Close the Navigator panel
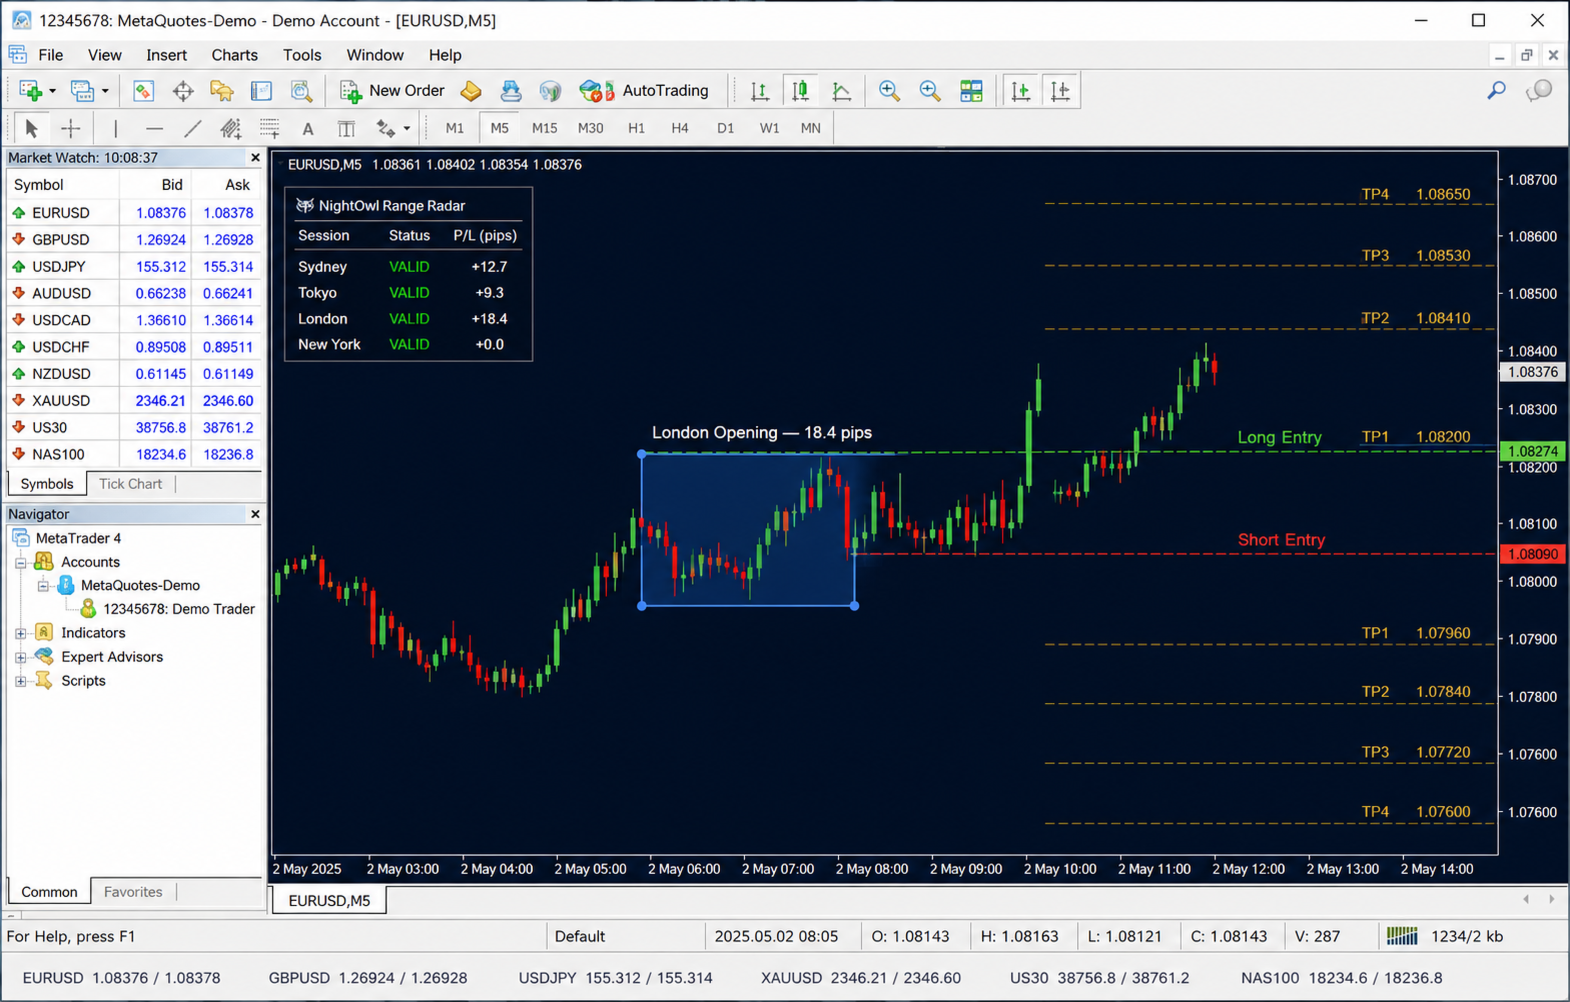Viewport: 1570px width, 1002px height. (x=255, y=514)
